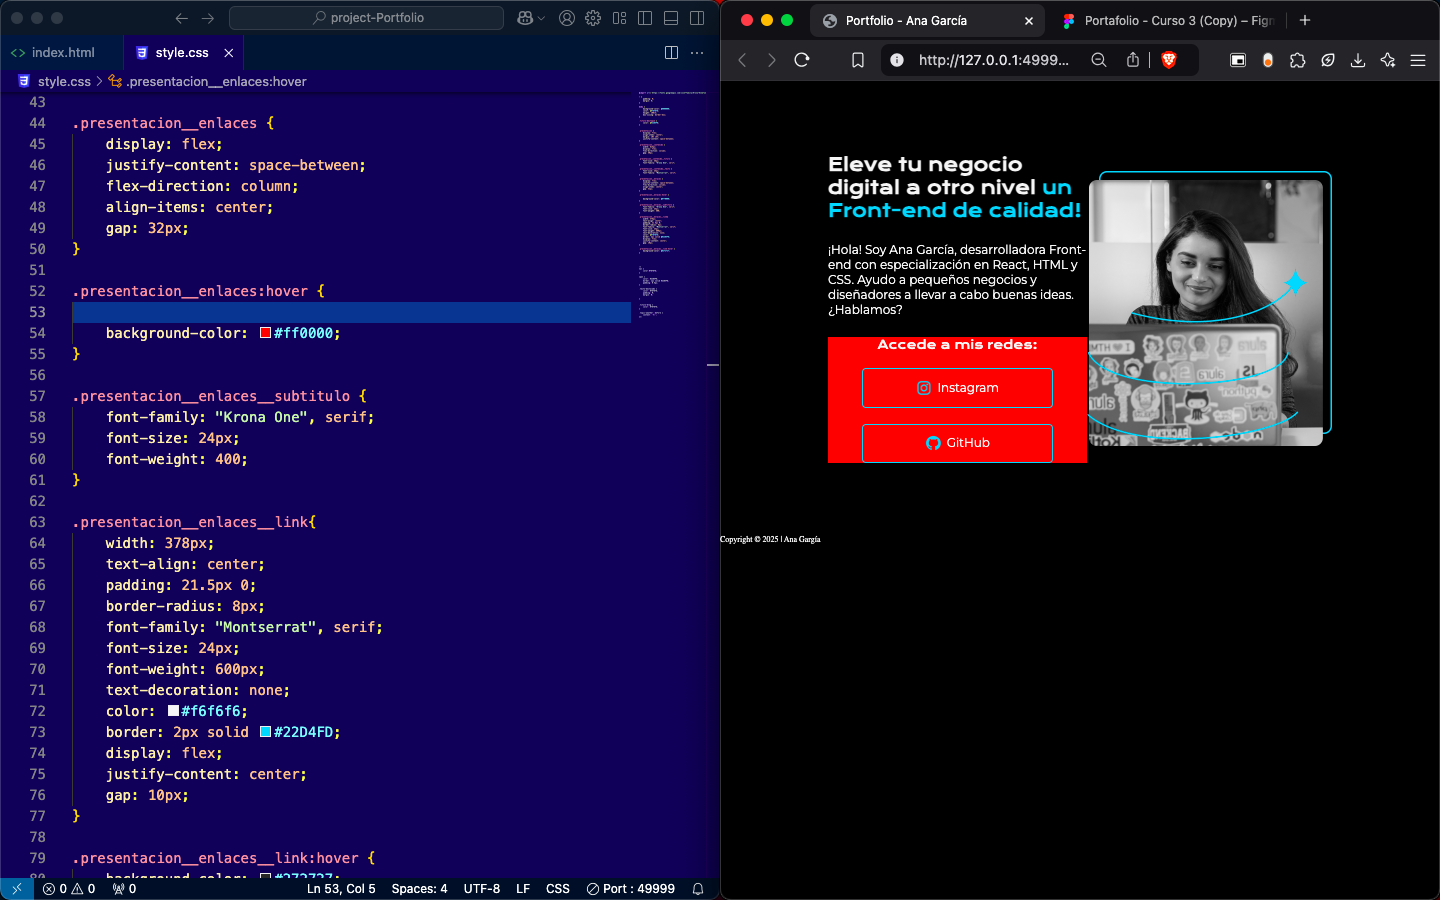View site information icon in address bar

coord(897,60)
